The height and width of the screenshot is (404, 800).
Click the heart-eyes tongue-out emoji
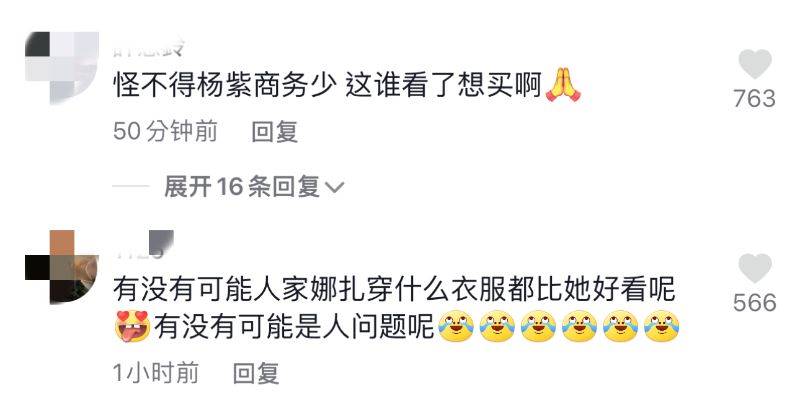[132, 325]
